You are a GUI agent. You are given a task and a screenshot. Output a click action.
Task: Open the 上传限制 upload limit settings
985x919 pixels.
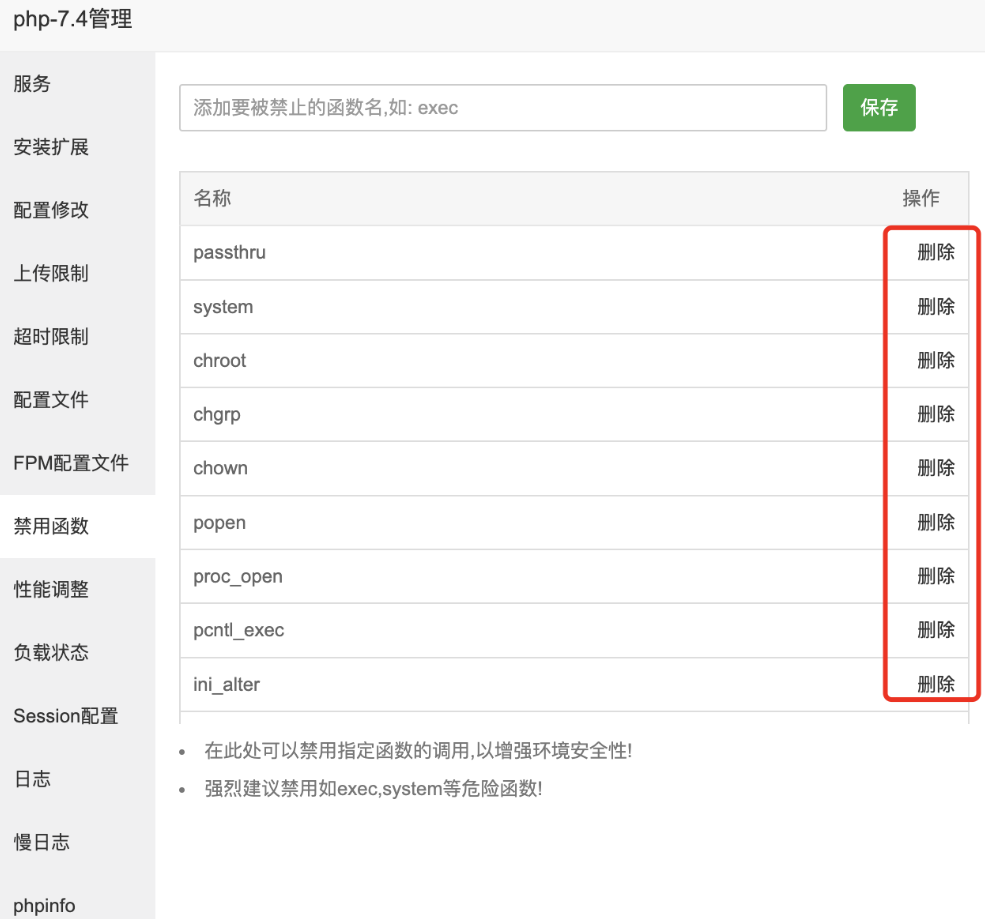click(50, 274)
